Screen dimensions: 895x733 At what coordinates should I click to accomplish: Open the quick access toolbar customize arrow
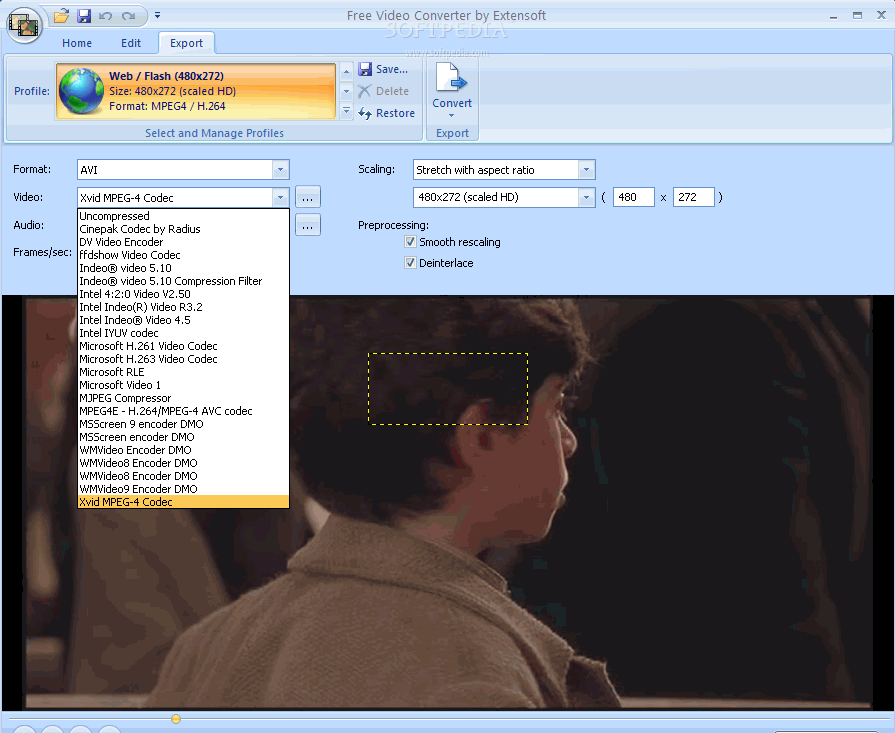coord(158,15)
